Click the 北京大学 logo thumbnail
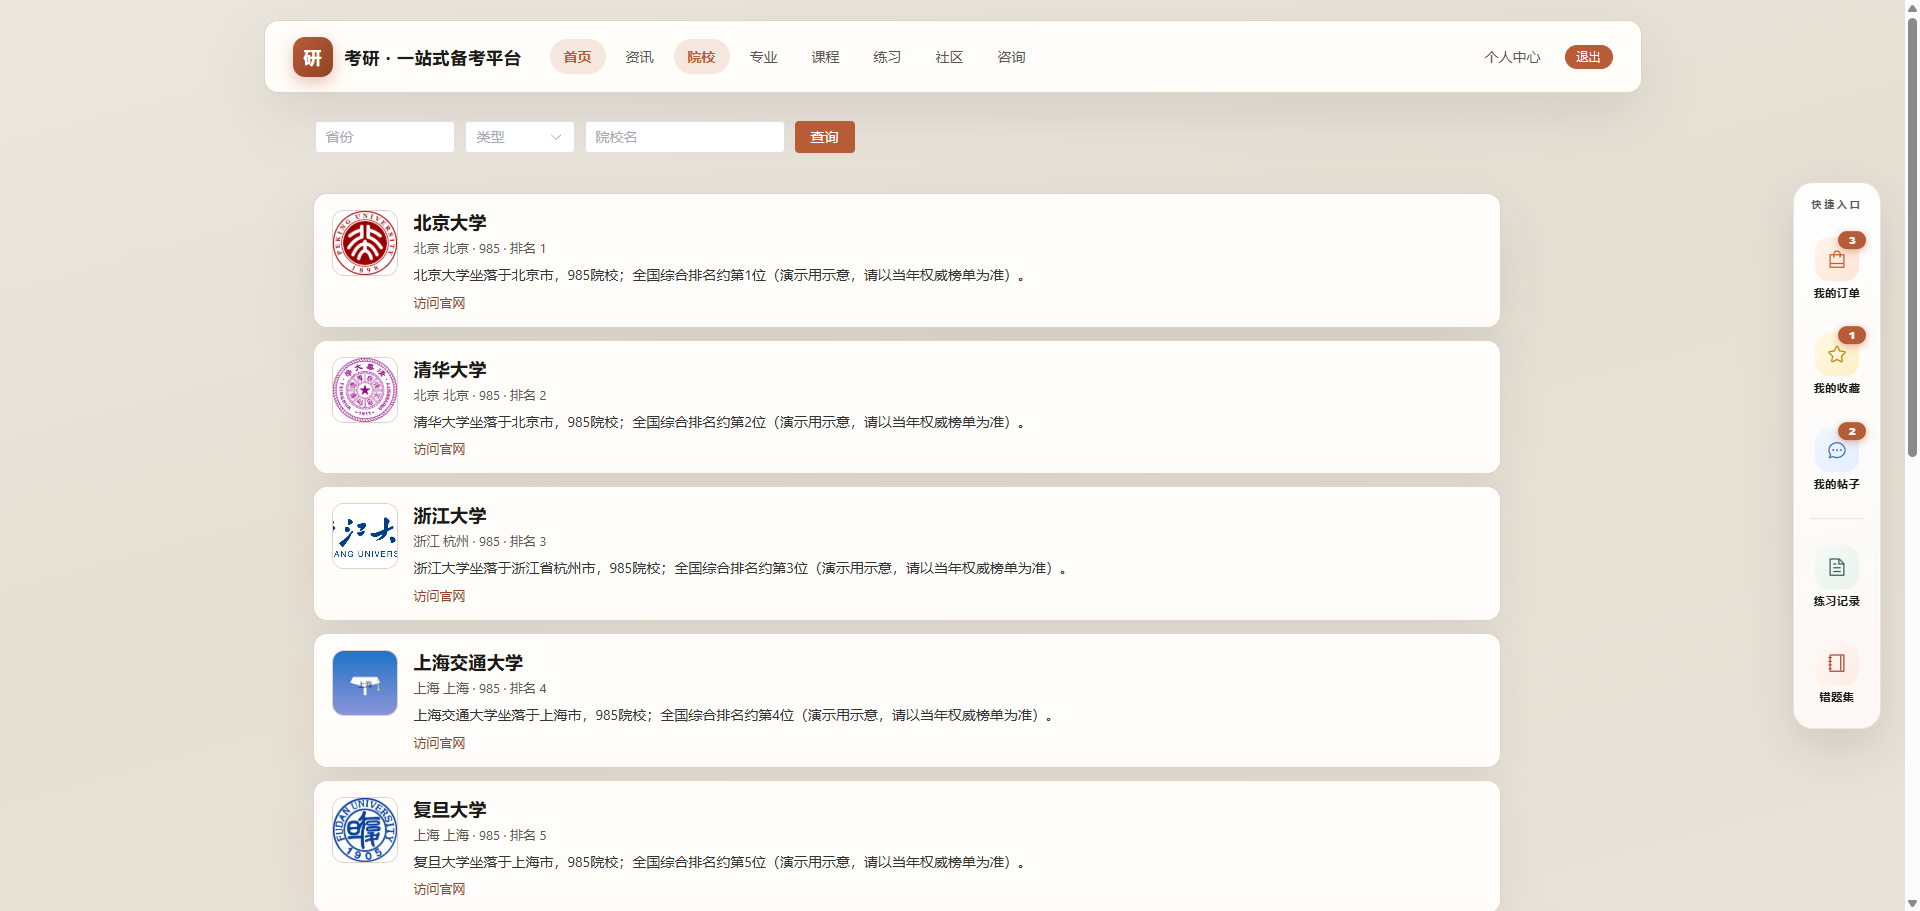Image resolution: width=1920 pixels, height=911 pixels. click(x=365, y=243)
